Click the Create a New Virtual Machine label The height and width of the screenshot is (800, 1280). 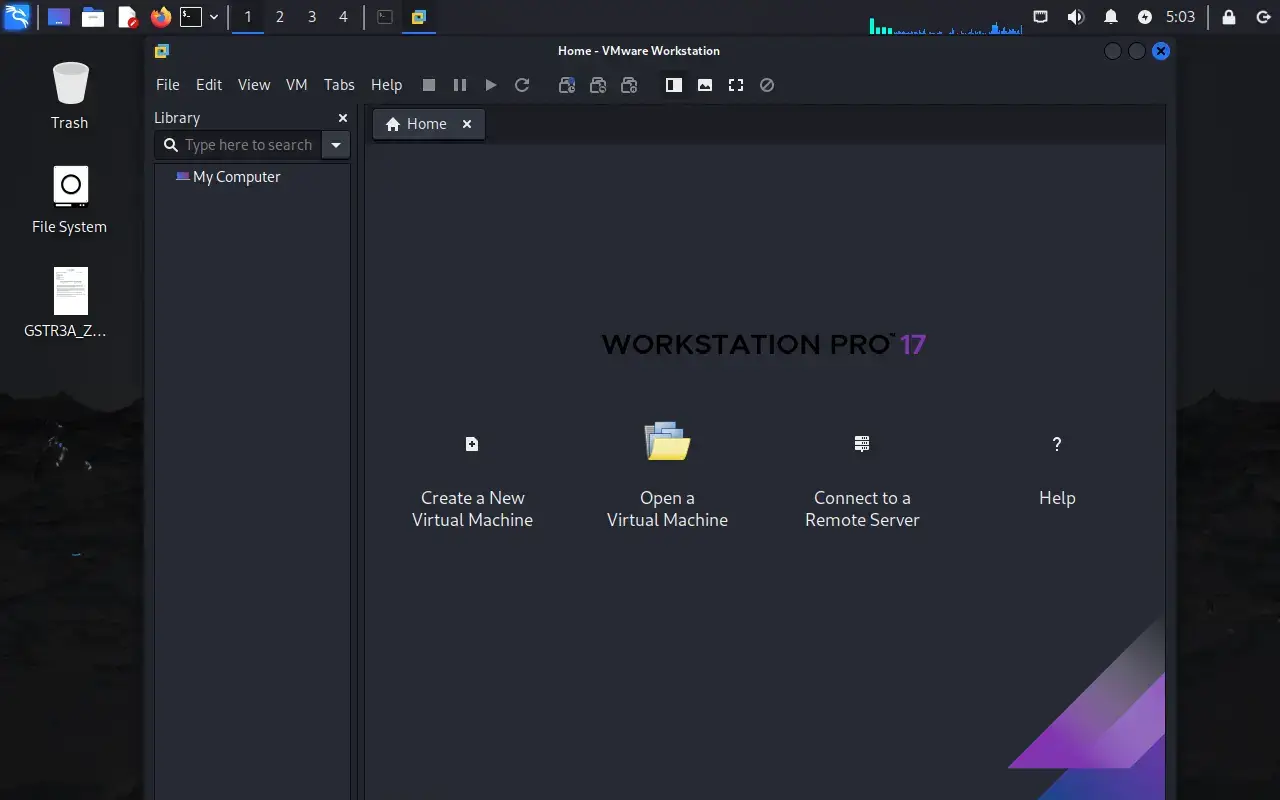tap(472, 509)
